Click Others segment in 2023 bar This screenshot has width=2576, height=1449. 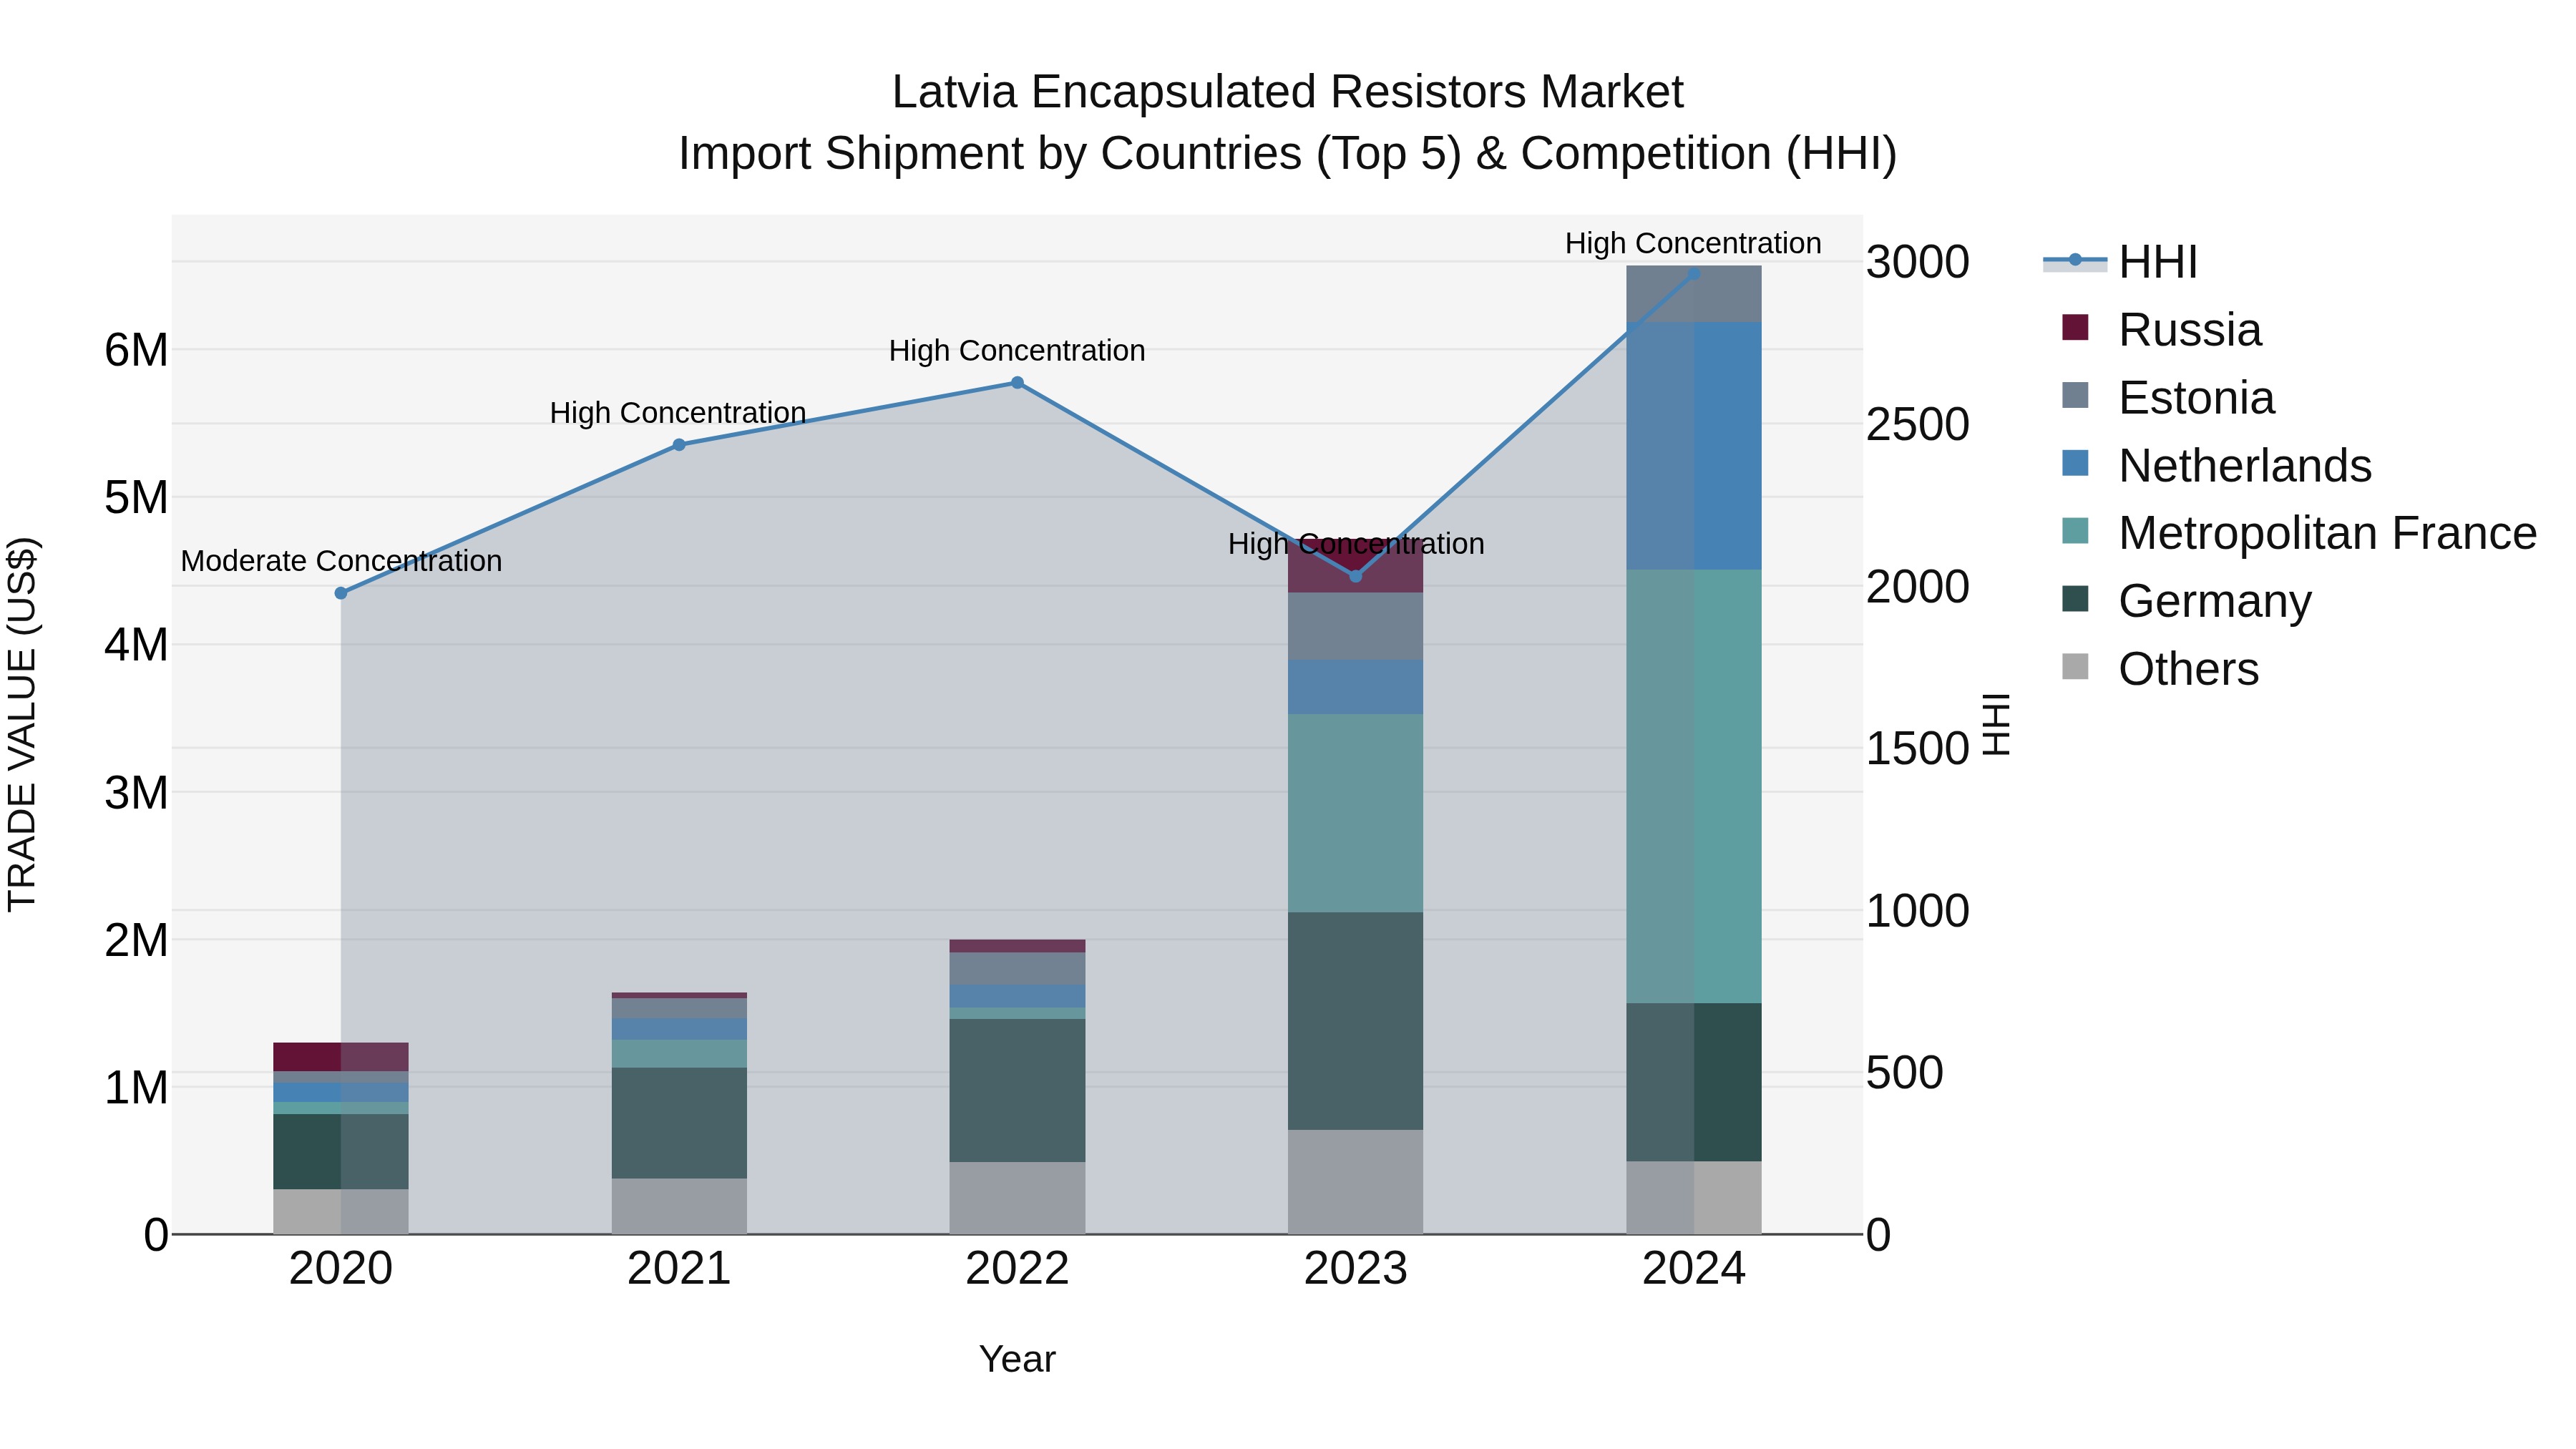[1356, 1182]
